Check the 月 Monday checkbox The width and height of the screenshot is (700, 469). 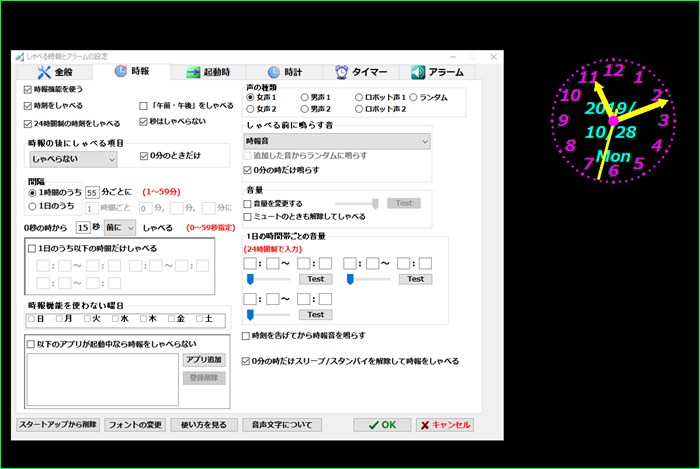59,319
